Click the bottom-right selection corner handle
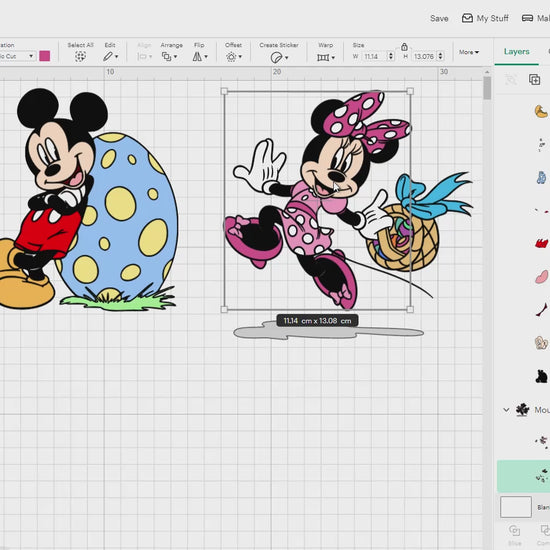550x550 pixels. [x=410, y=309]
